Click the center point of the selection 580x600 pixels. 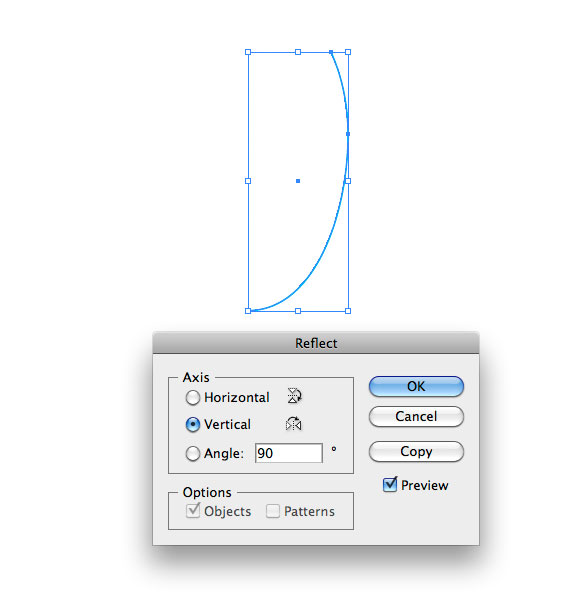tap(298, 181)
